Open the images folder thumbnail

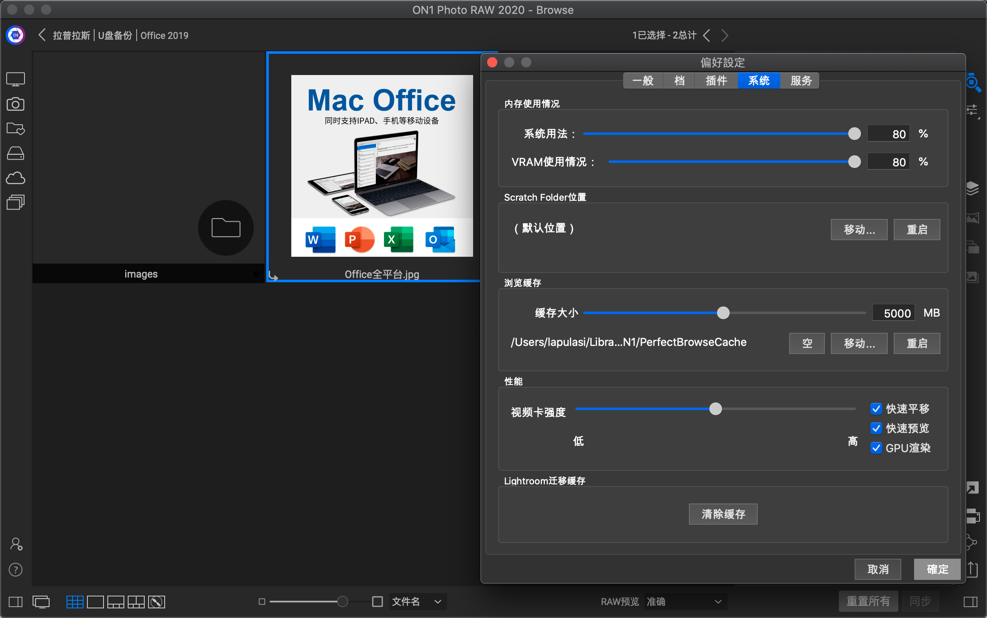tap(148, 167)
